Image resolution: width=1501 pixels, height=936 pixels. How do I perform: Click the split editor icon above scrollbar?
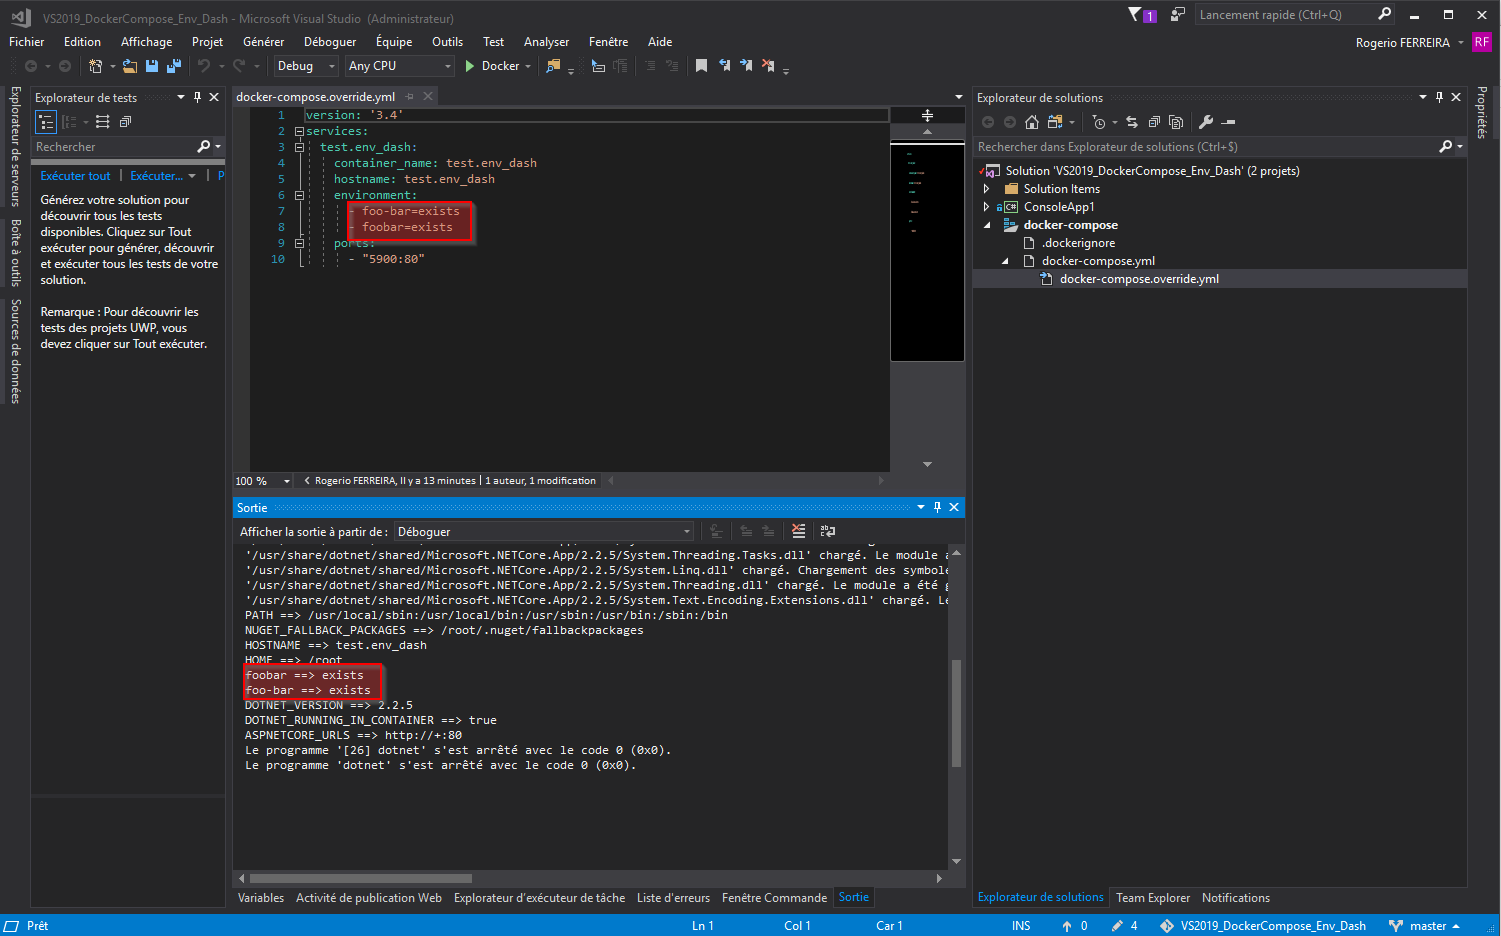(927, 115)
